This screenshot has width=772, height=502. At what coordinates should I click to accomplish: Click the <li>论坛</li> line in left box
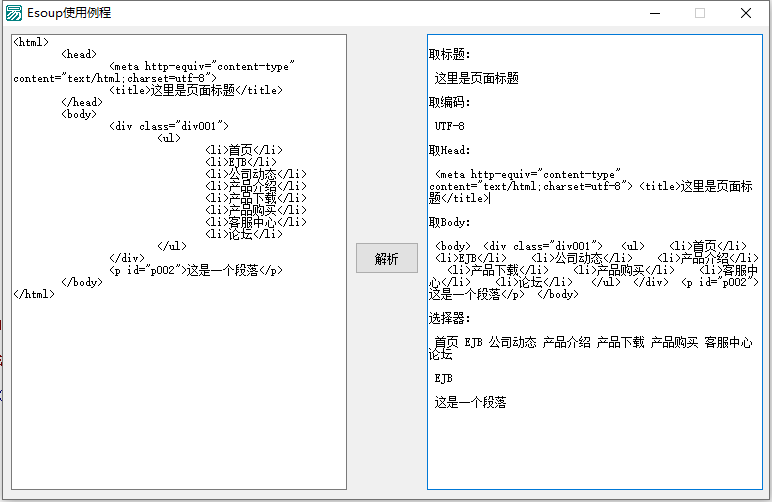(x=244, y=234)
